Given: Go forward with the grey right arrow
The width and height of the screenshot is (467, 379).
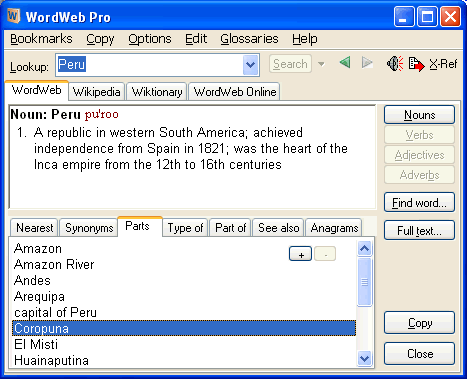Looking at the screenshot, I should [x=367, y=63].
